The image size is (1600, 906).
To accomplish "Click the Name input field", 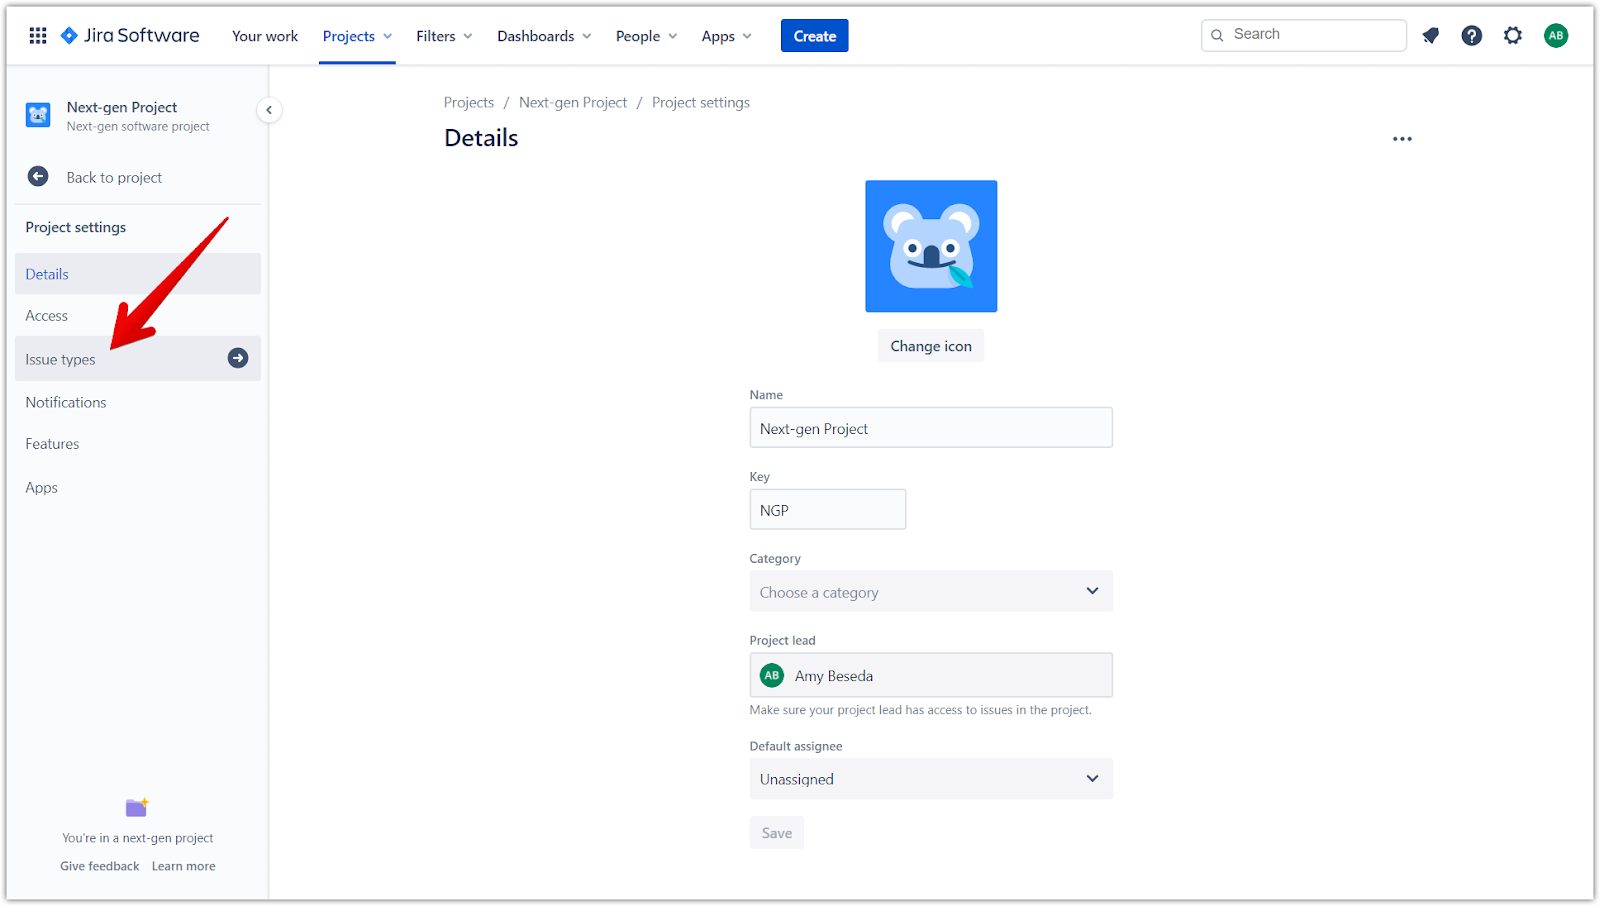I will pyautogui.click(x=931, y=428).
